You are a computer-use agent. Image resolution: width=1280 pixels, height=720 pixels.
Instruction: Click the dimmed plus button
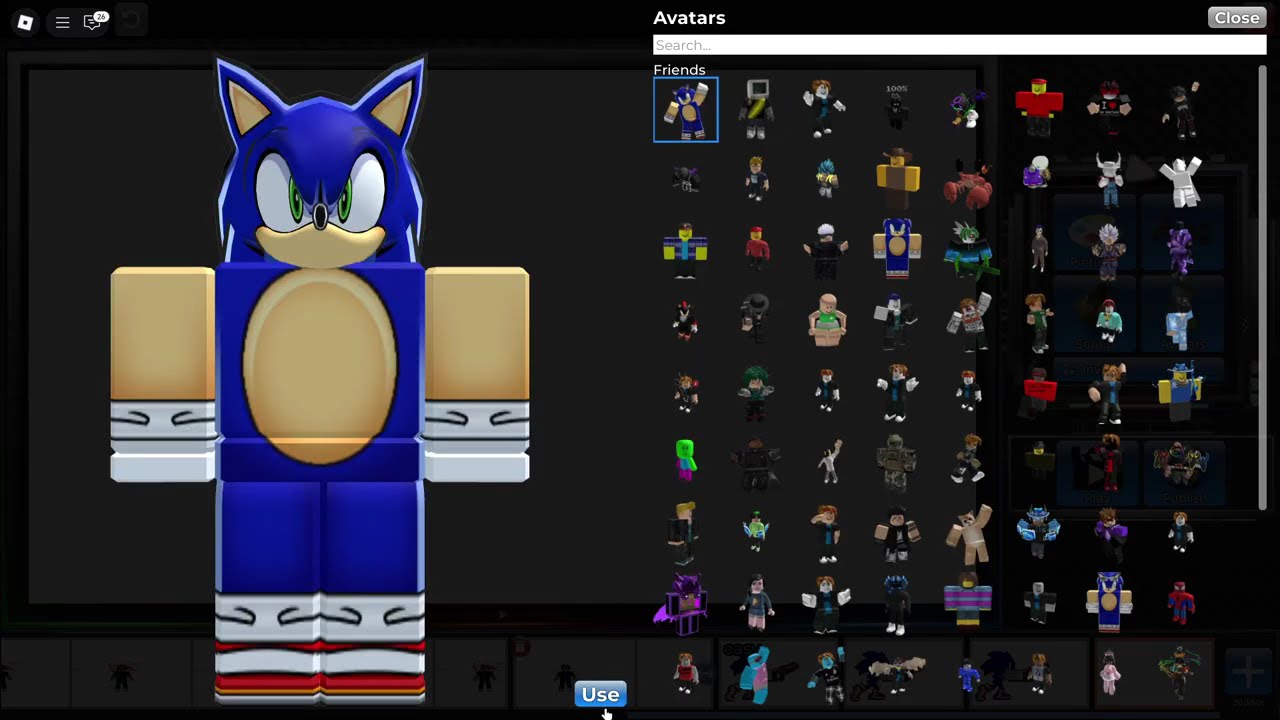(1247, 673)
